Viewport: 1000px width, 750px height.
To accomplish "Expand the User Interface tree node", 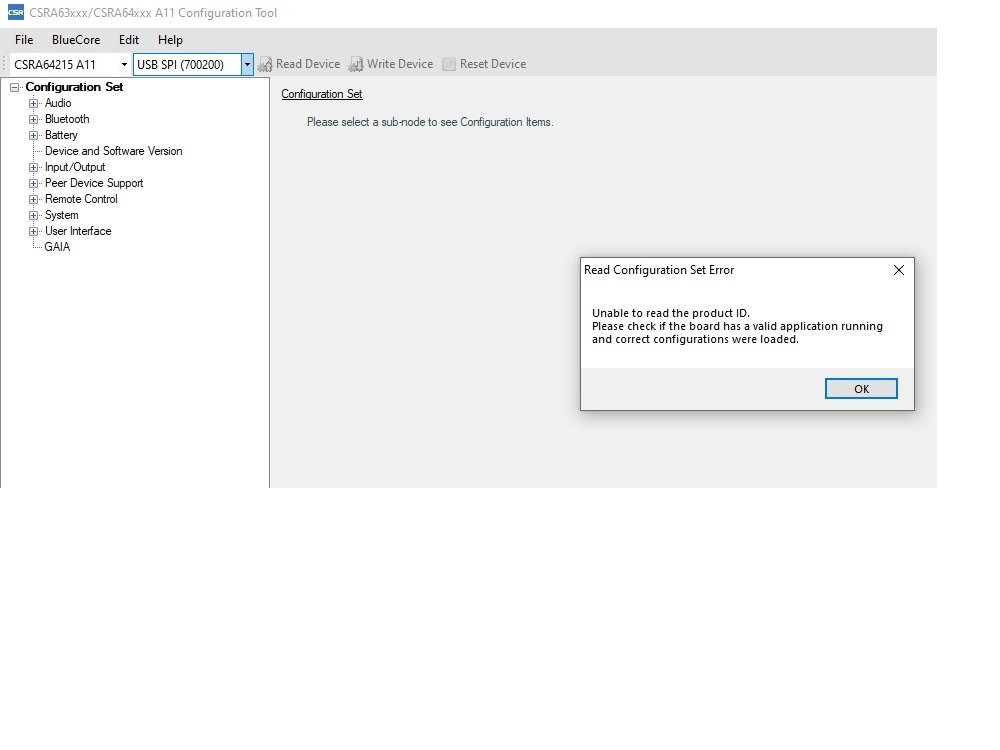I will [x=33, y=231].
